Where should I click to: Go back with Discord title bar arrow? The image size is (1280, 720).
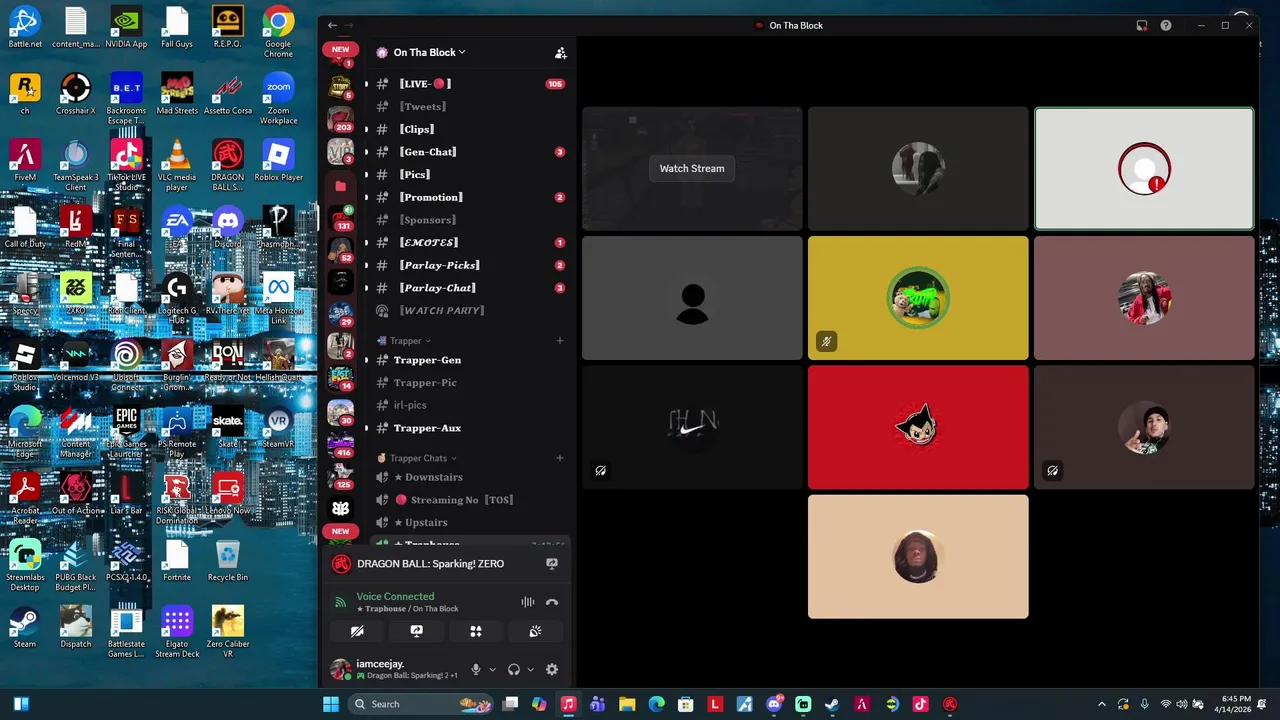(332, 25)
